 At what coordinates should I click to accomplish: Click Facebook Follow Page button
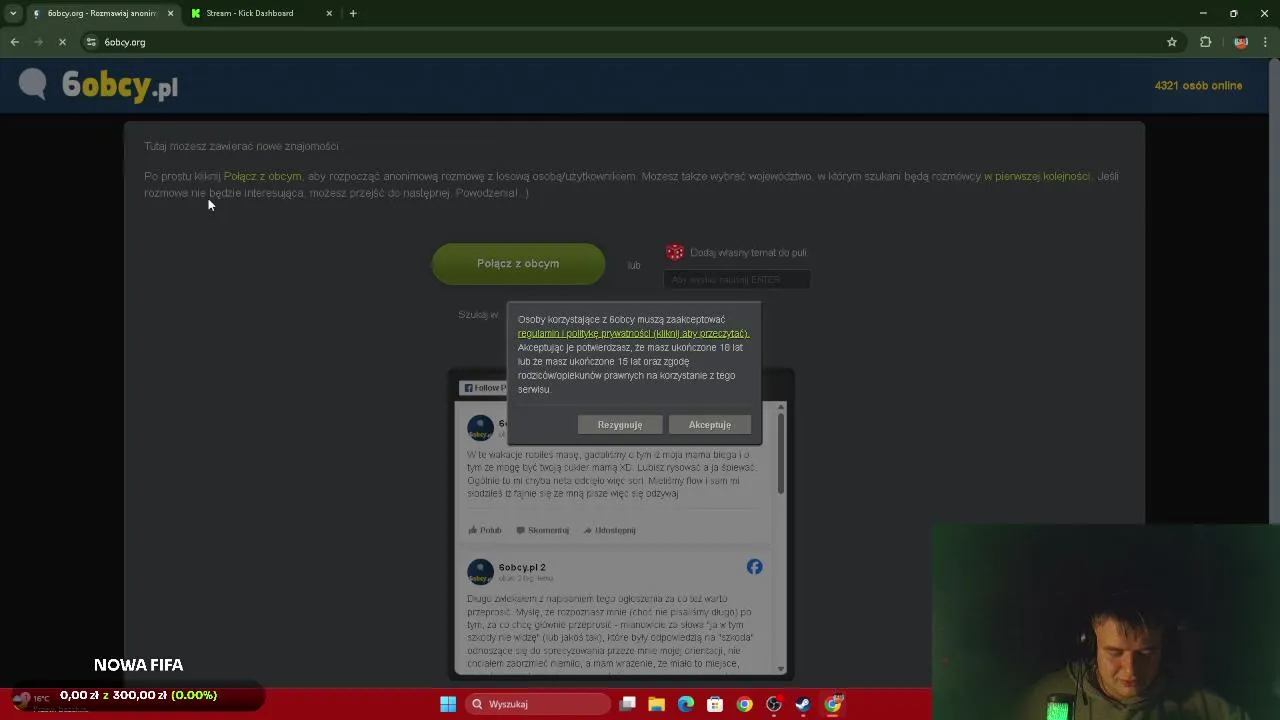(485, 387)
